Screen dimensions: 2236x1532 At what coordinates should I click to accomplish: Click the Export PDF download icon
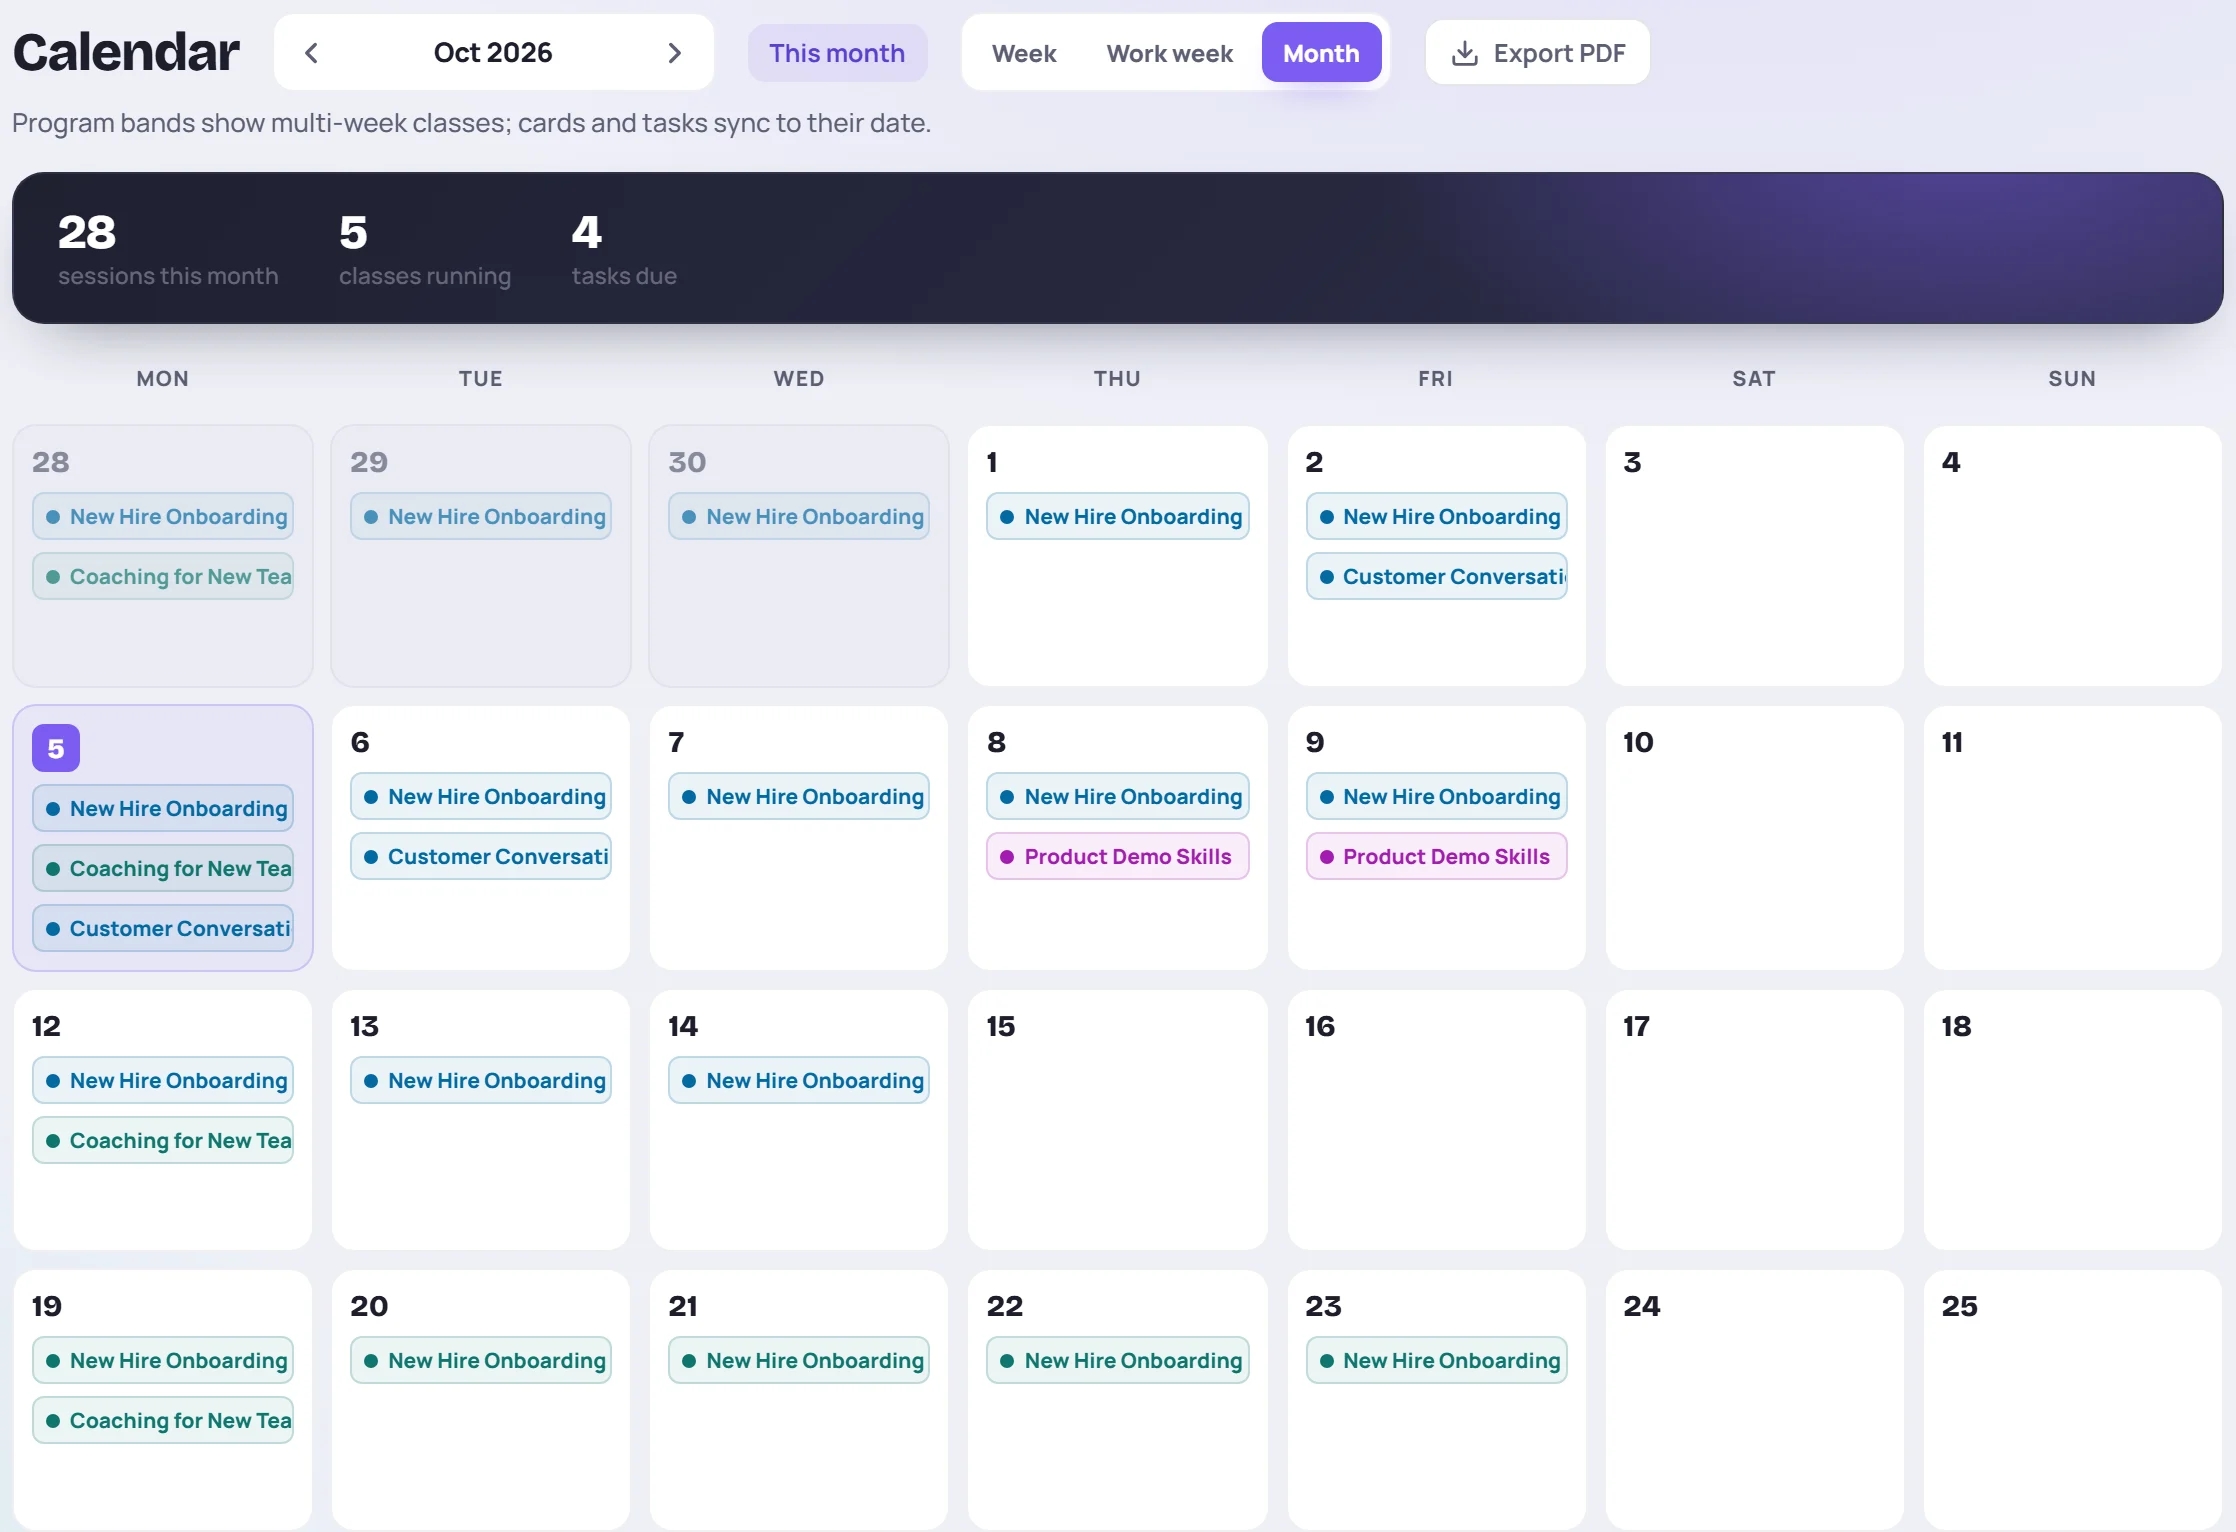(x=1465, y=53)
